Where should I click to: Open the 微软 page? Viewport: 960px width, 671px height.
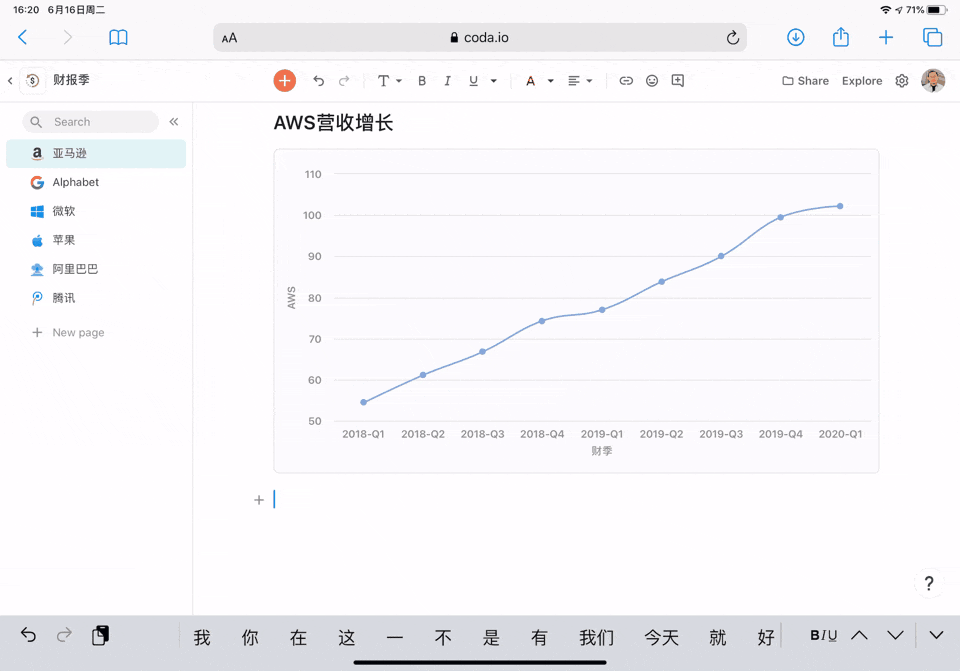coord(96,211)
